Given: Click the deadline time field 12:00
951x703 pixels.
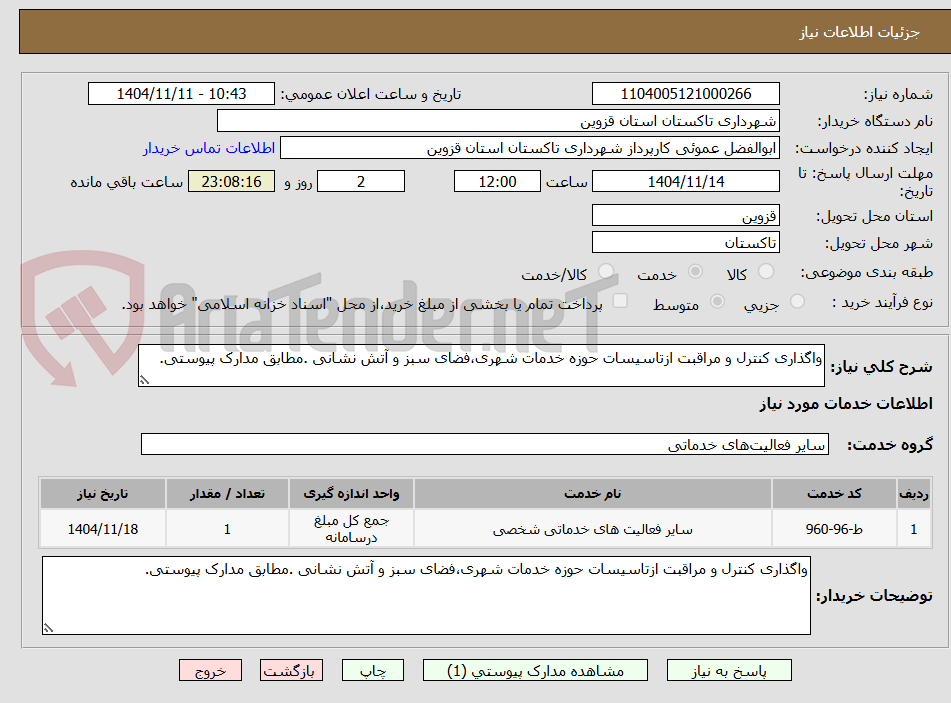Looking at the screenshot, I should click(x=497, y=181).
